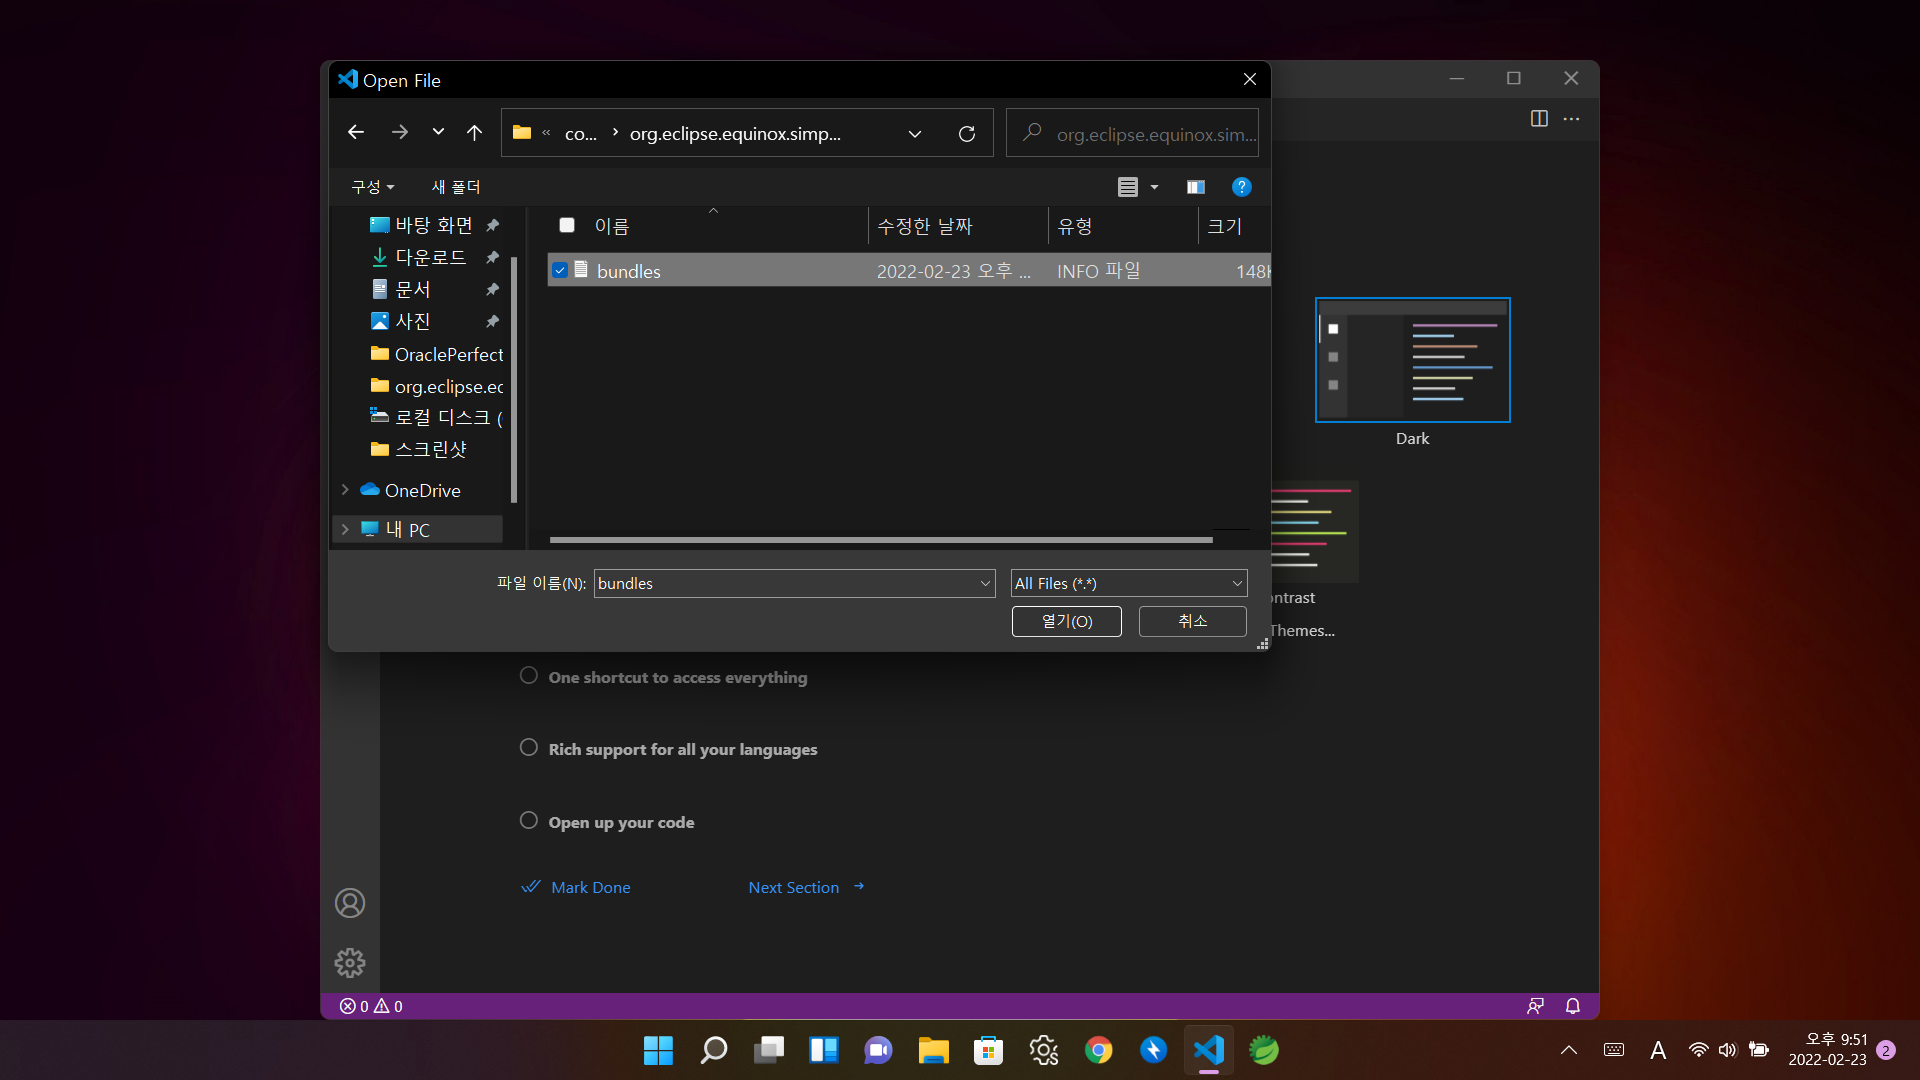Toggle the select-all checkbox in header
The height and width of the screenshot is (1080, 1920).
(x=567, y=225)
